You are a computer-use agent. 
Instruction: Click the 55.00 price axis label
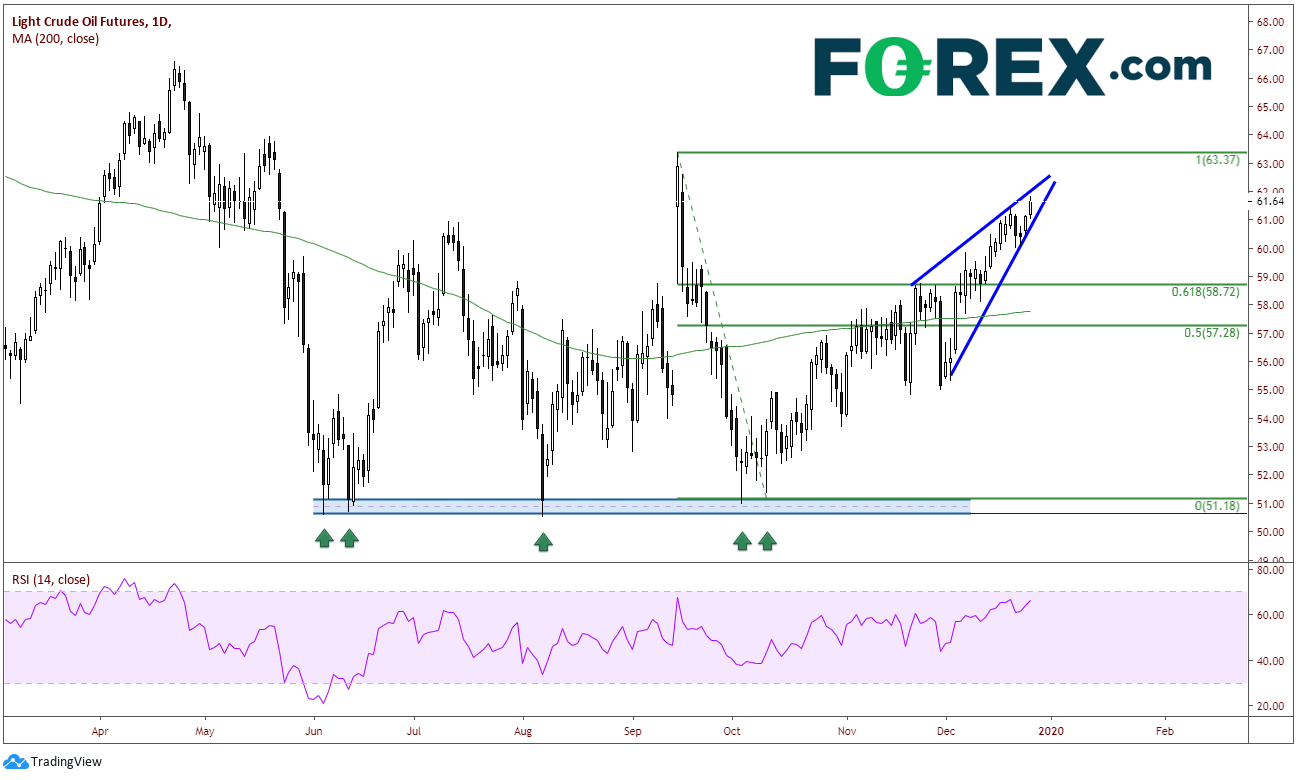click(1270, 390)
